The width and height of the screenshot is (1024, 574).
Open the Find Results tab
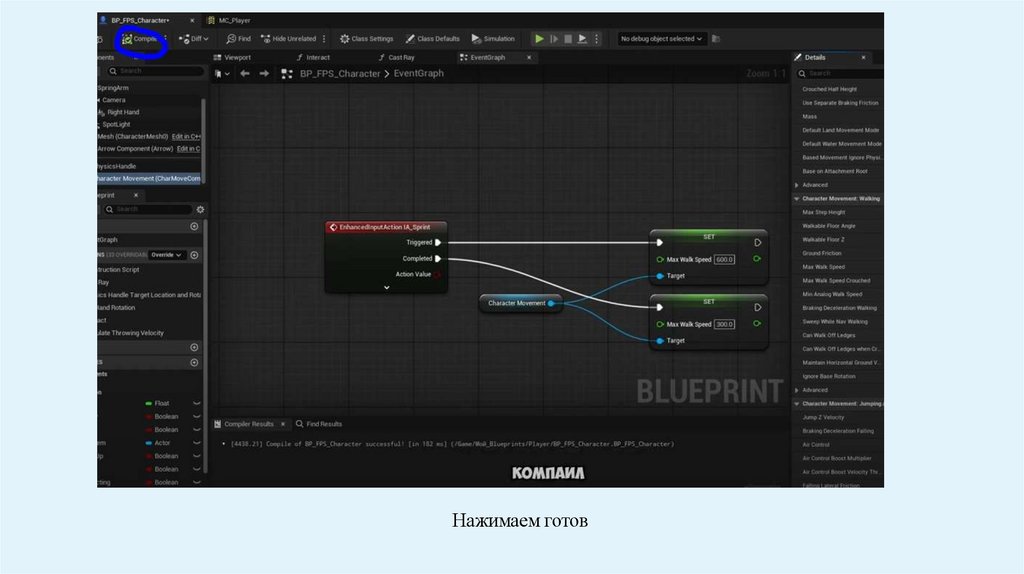[319, 424]
